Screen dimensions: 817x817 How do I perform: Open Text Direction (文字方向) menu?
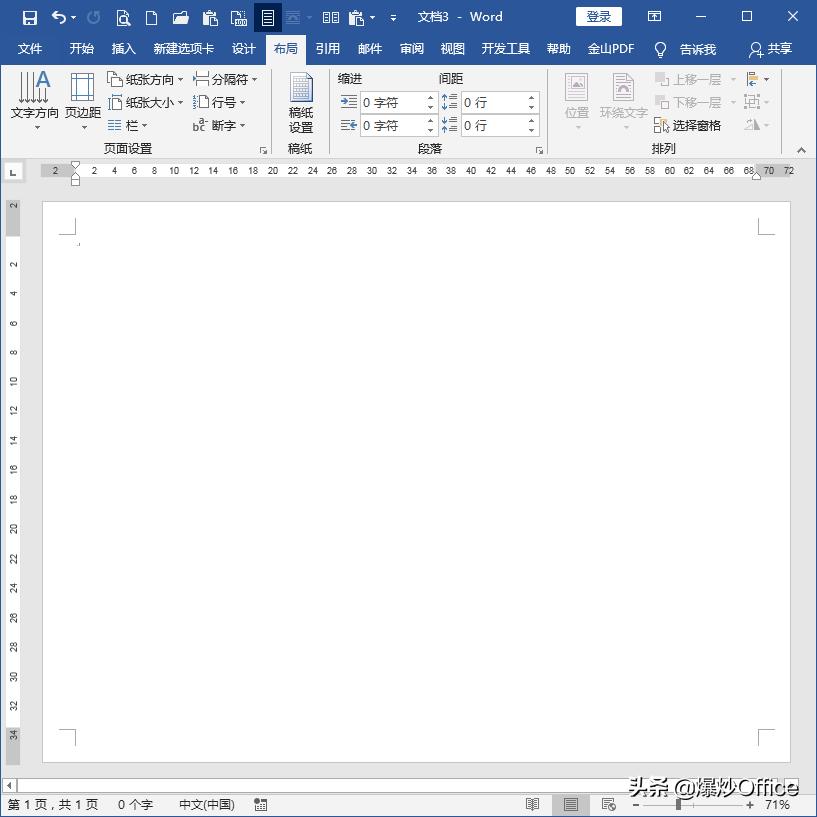coord(34,101)
